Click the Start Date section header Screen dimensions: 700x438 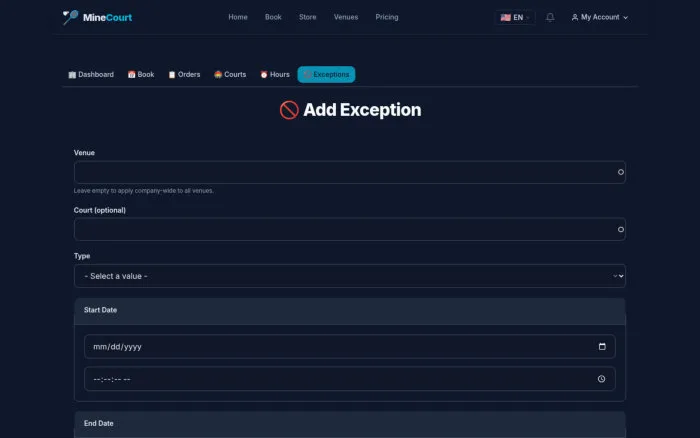click(350, 310)
